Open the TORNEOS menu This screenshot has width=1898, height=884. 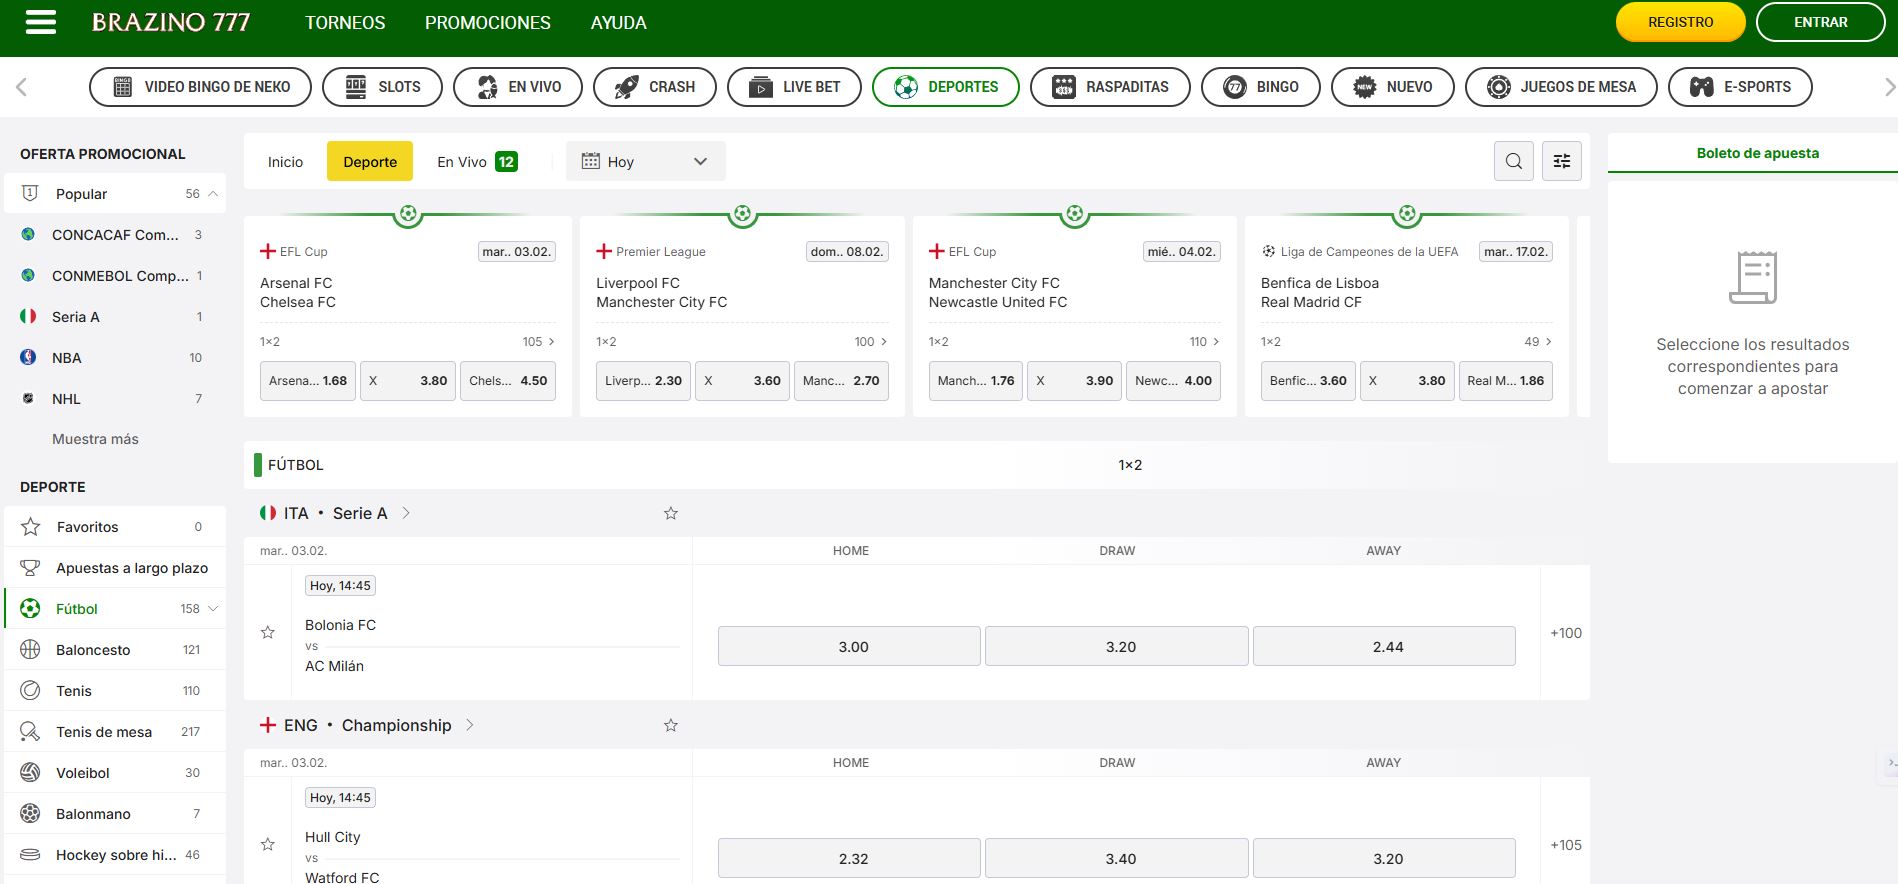pyautogui.click(x=345, y=22)
